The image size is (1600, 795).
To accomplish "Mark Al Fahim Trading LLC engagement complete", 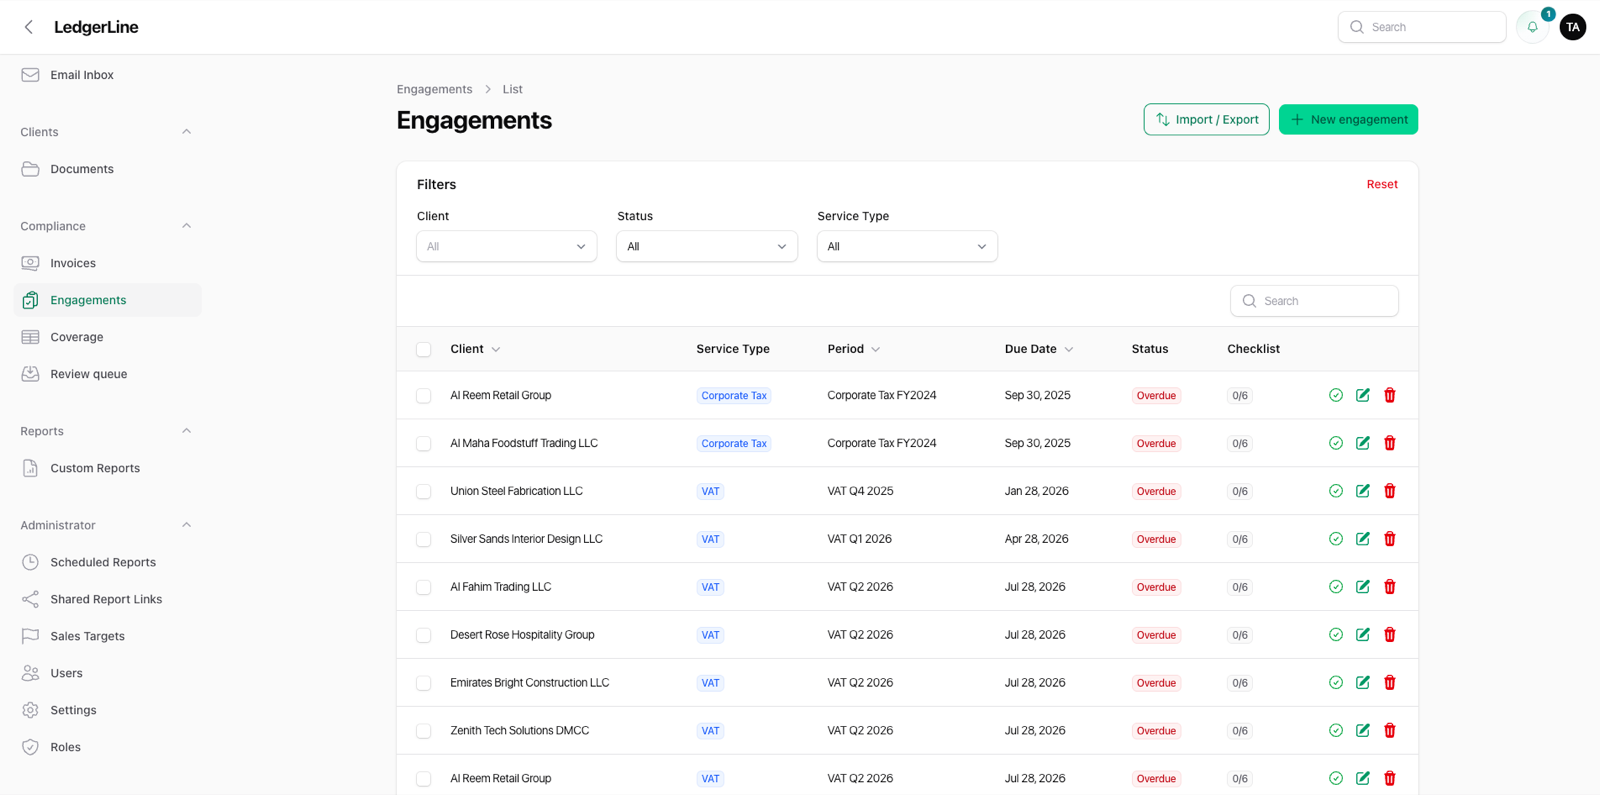I will click(x=1336, y=587).
